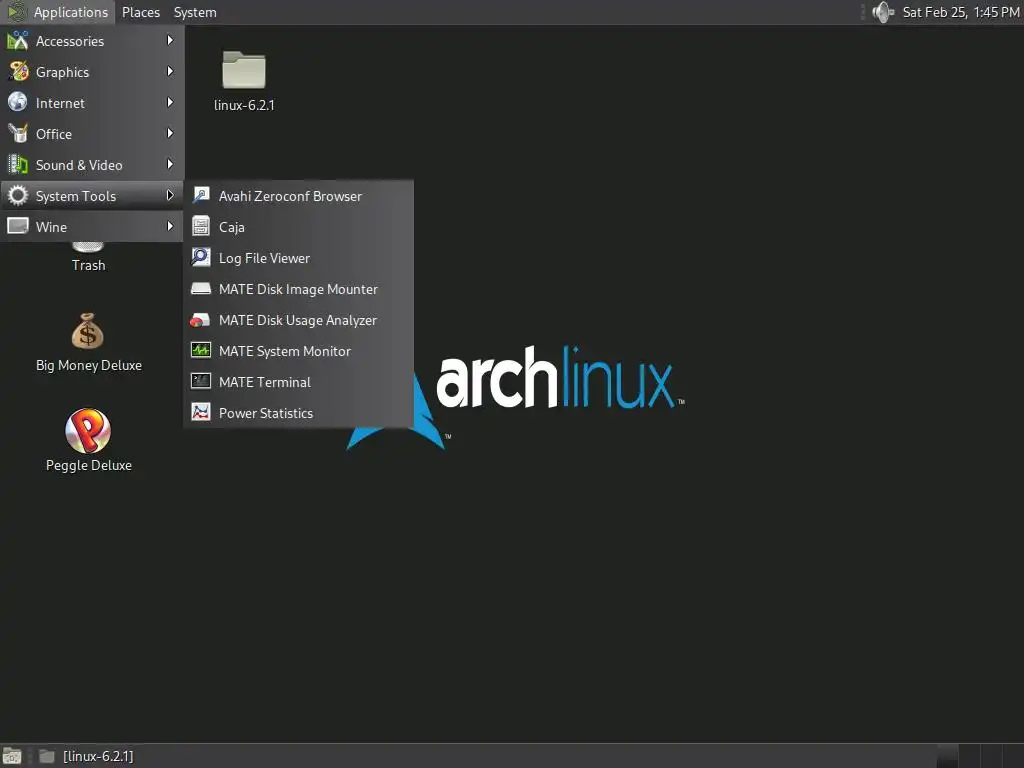Image resolution: width=1024 pixels, height=768 pixels.
Task: Select the linux-6.2.1 desktop folder icon
Action: pyautogui.click(x=244, y=69)
